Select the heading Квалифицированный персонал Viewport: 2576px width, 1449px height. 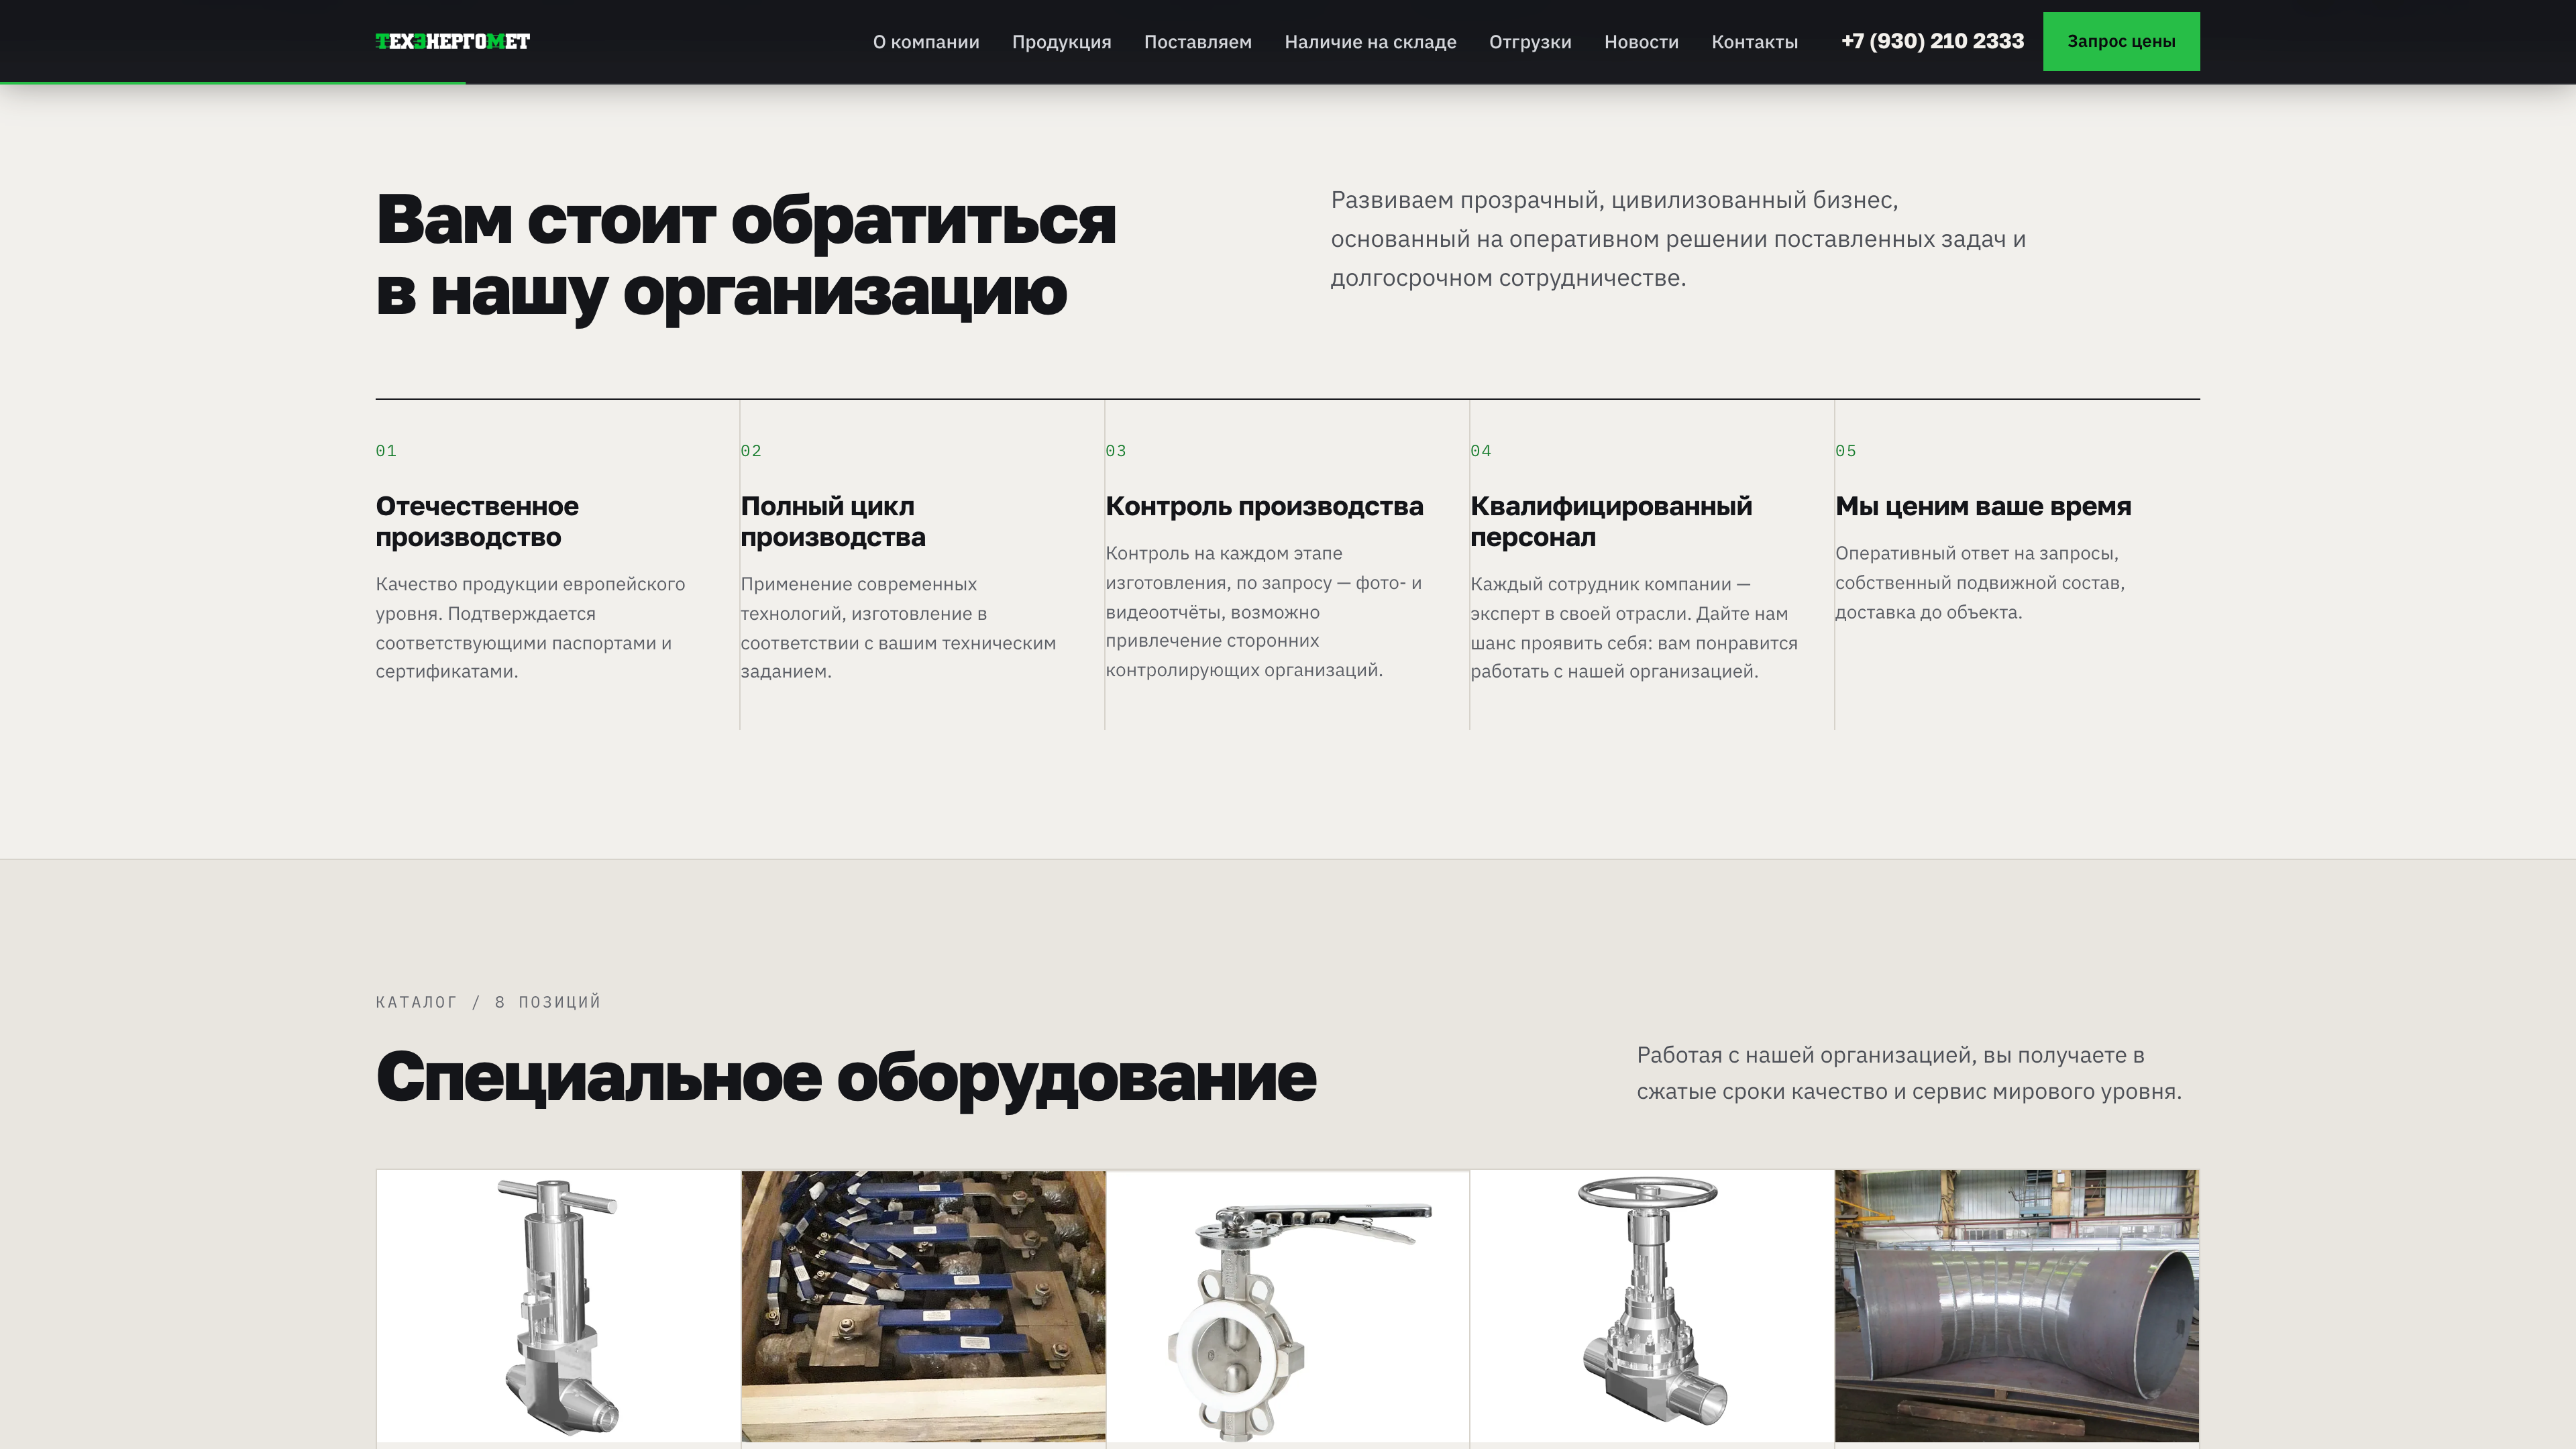click(x=1611, y=521)
